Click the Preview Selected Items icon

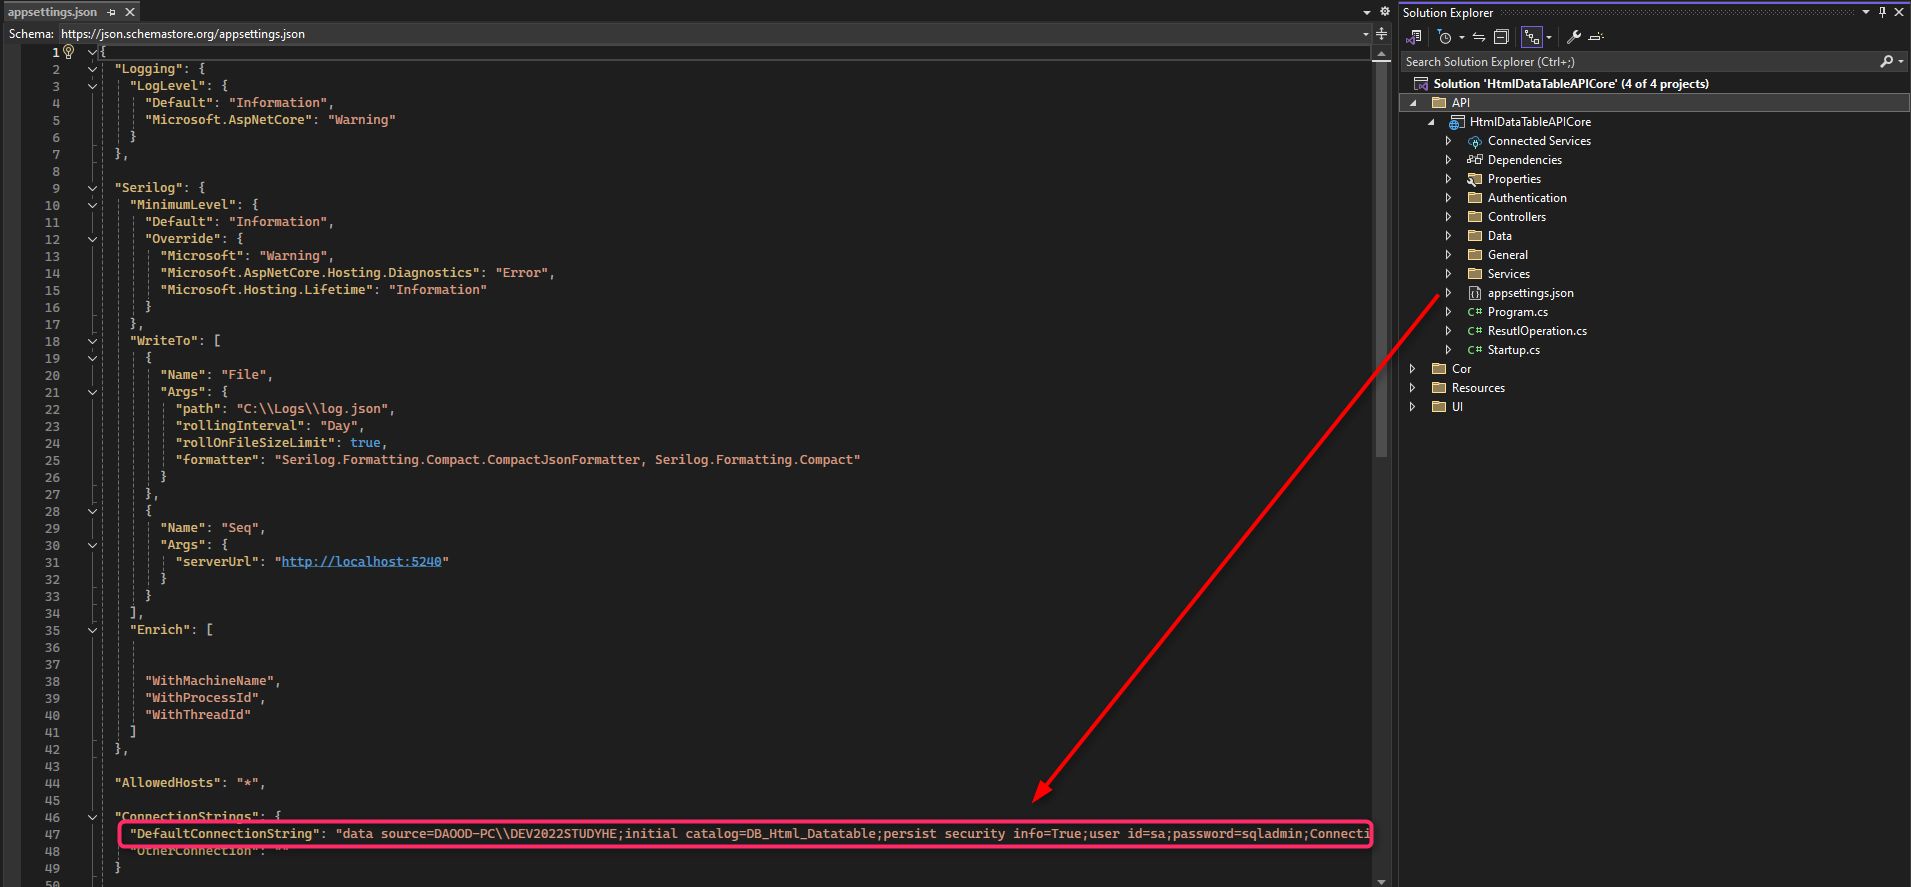[x=1596, y=37]
